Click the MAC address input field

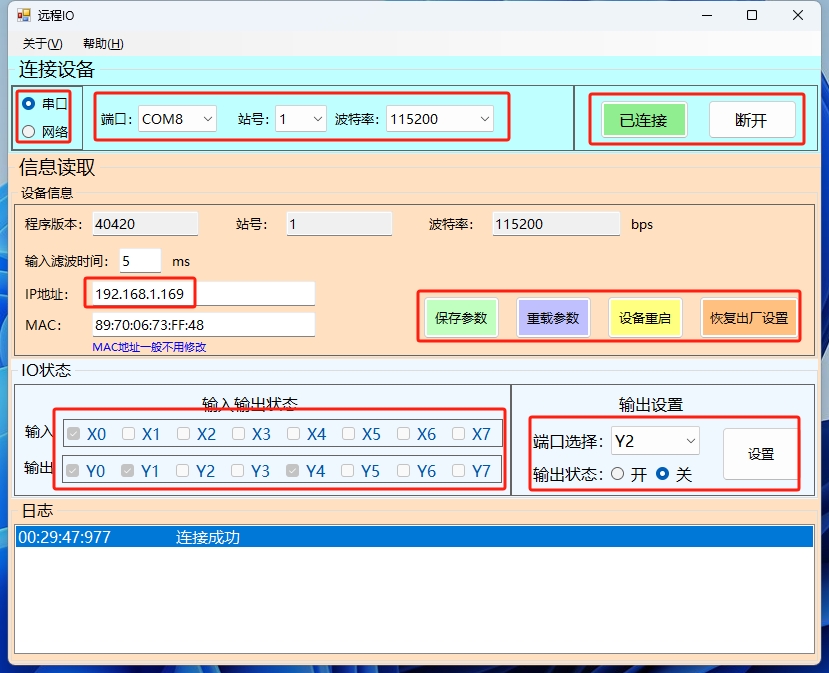[204, 325]
